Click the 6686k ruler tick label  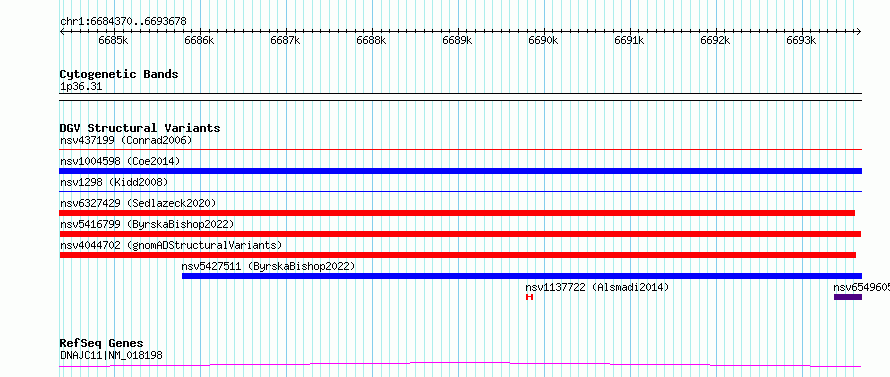200,40
